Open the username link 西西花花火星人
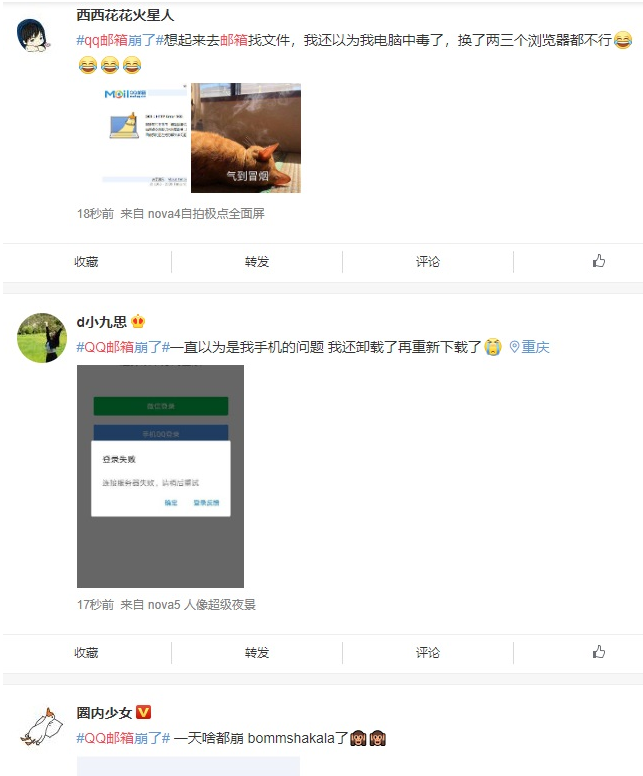The width and height of the screenshot is (643, 776). pos(125,15)
